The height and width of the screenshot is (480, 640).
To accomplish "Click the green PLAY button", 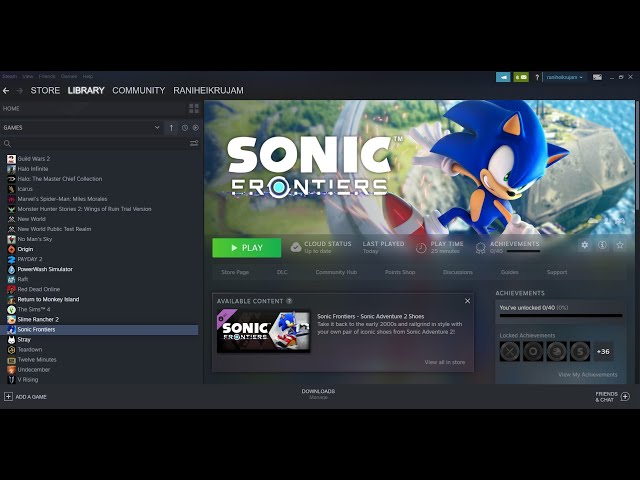I will pyautogui.click(x=247, y=248).
